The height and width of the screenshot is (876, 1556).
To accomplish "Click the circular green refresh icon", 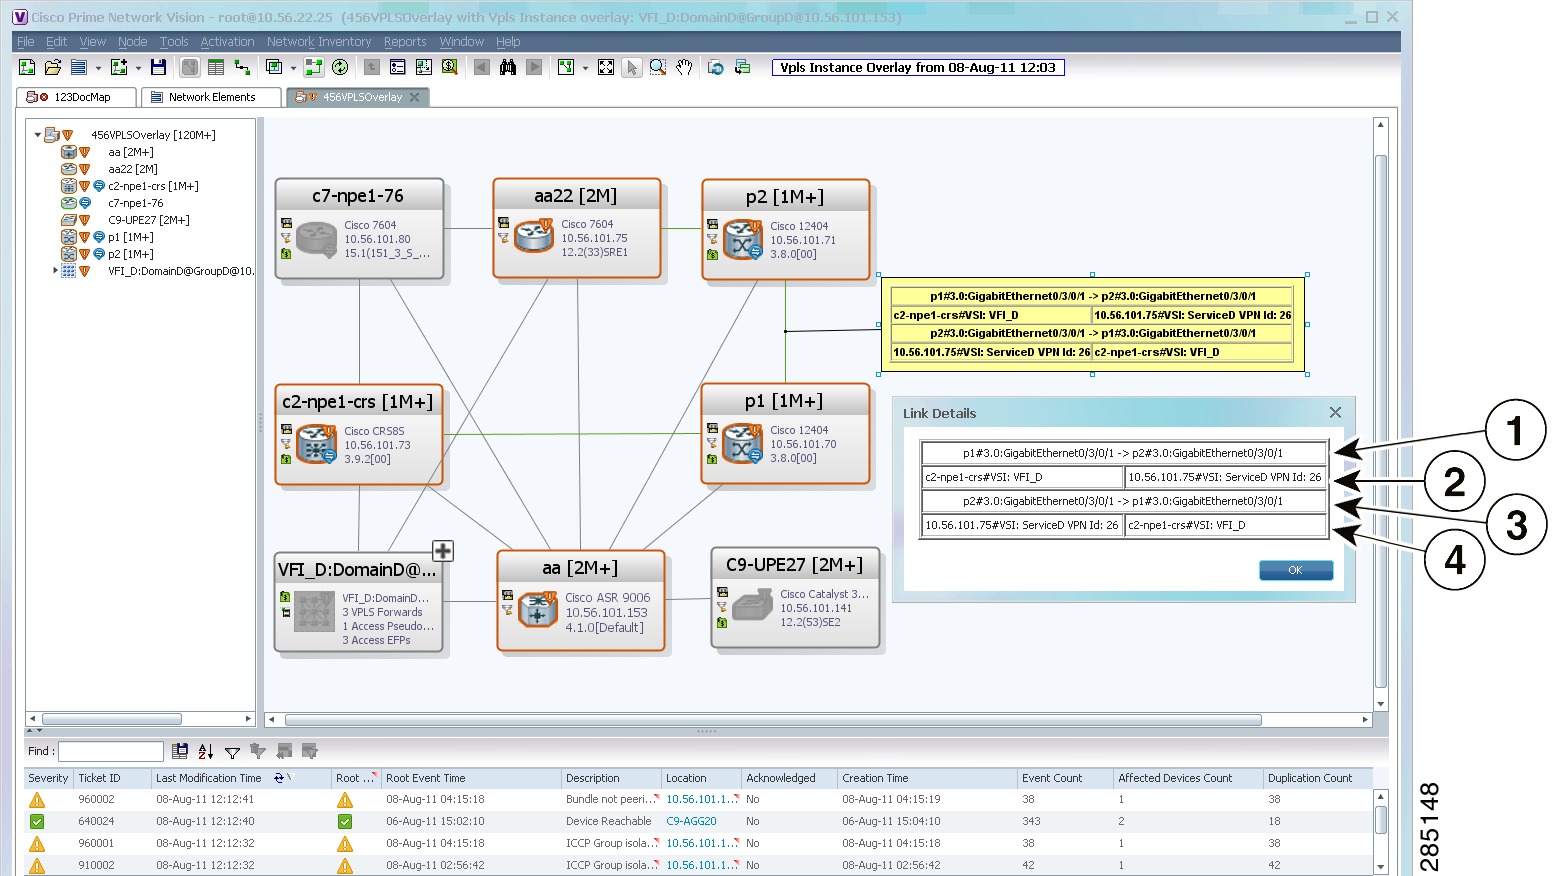I will click(340, 67).
